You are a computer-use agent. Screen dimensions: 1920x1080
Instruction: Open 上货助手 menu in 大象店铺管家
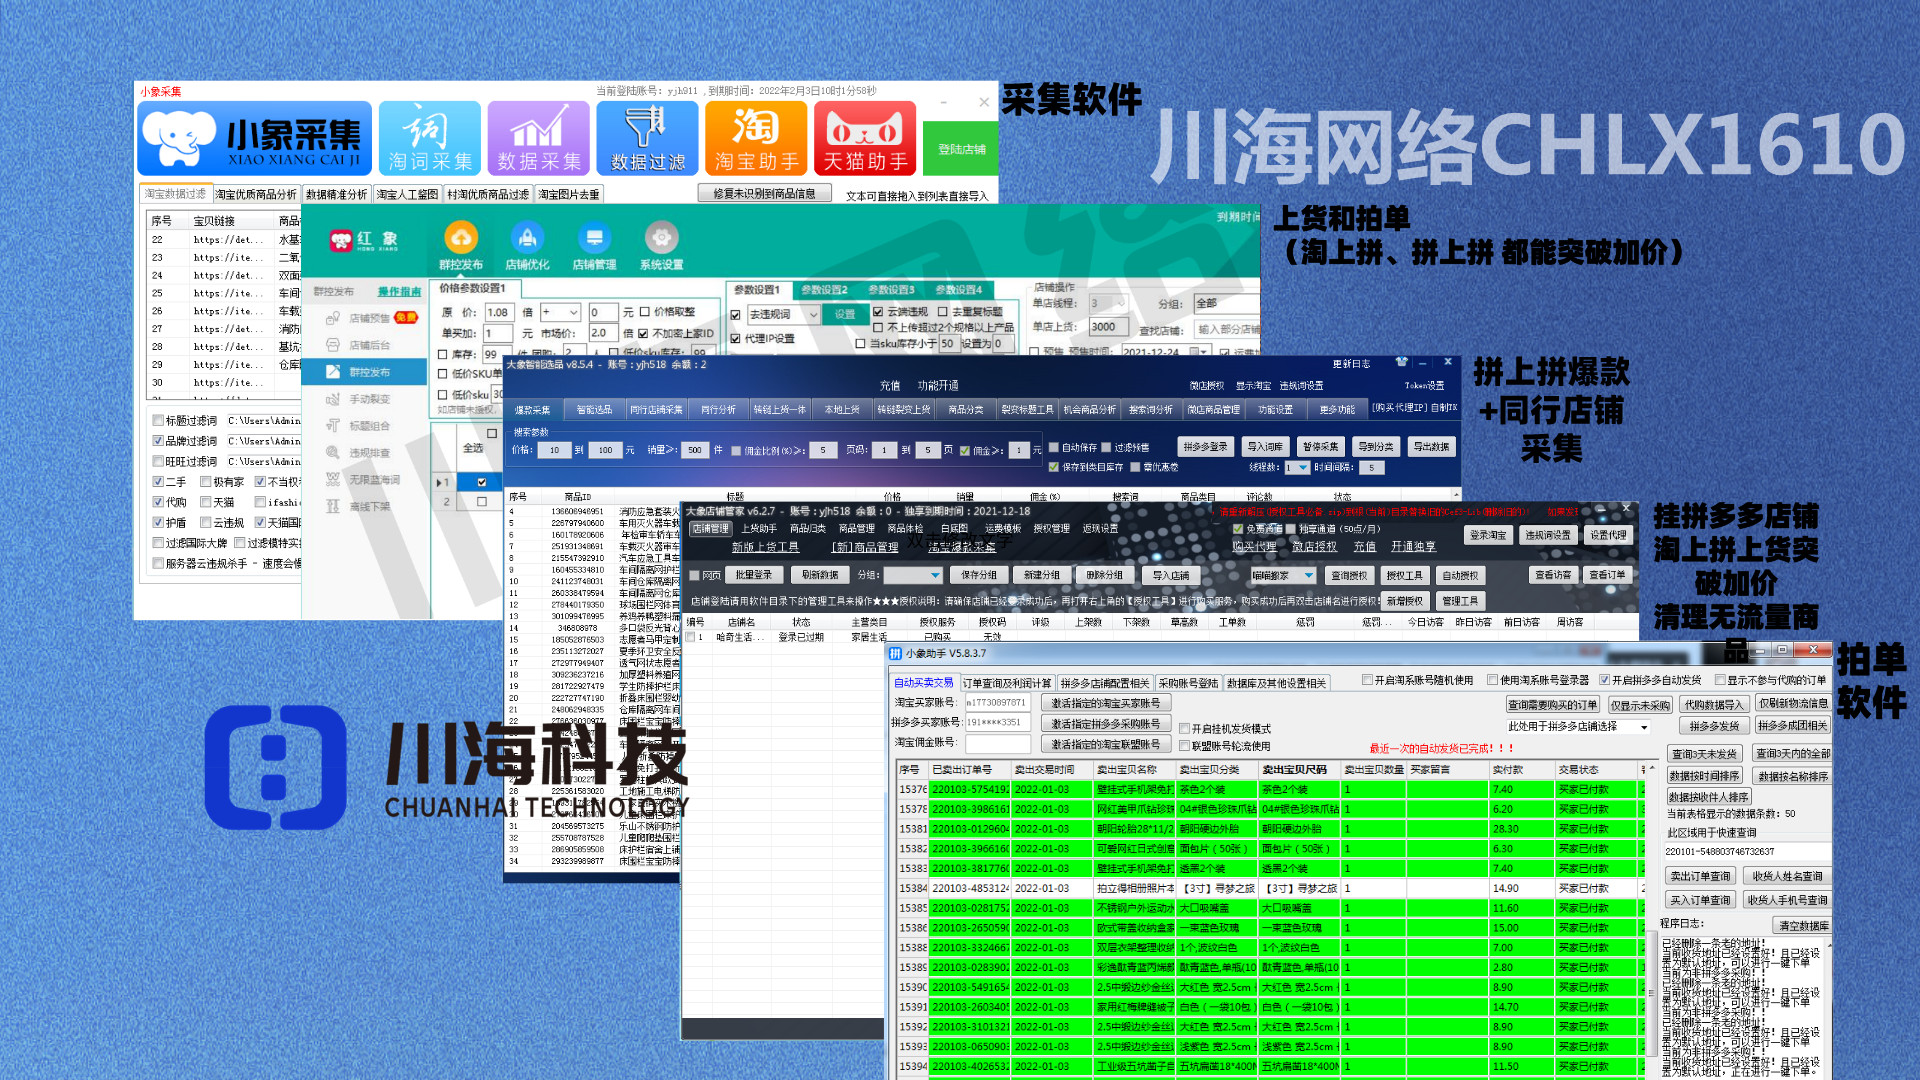coord(758,529)
